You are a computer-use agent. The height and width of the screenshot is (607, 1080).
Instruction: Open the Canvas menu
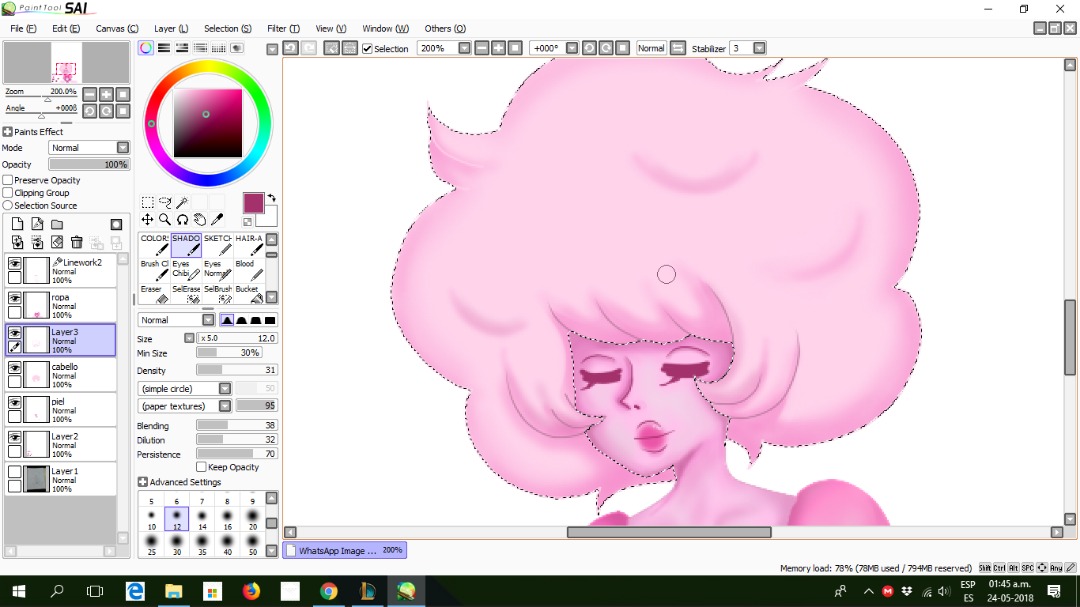[x=116, y=28]
